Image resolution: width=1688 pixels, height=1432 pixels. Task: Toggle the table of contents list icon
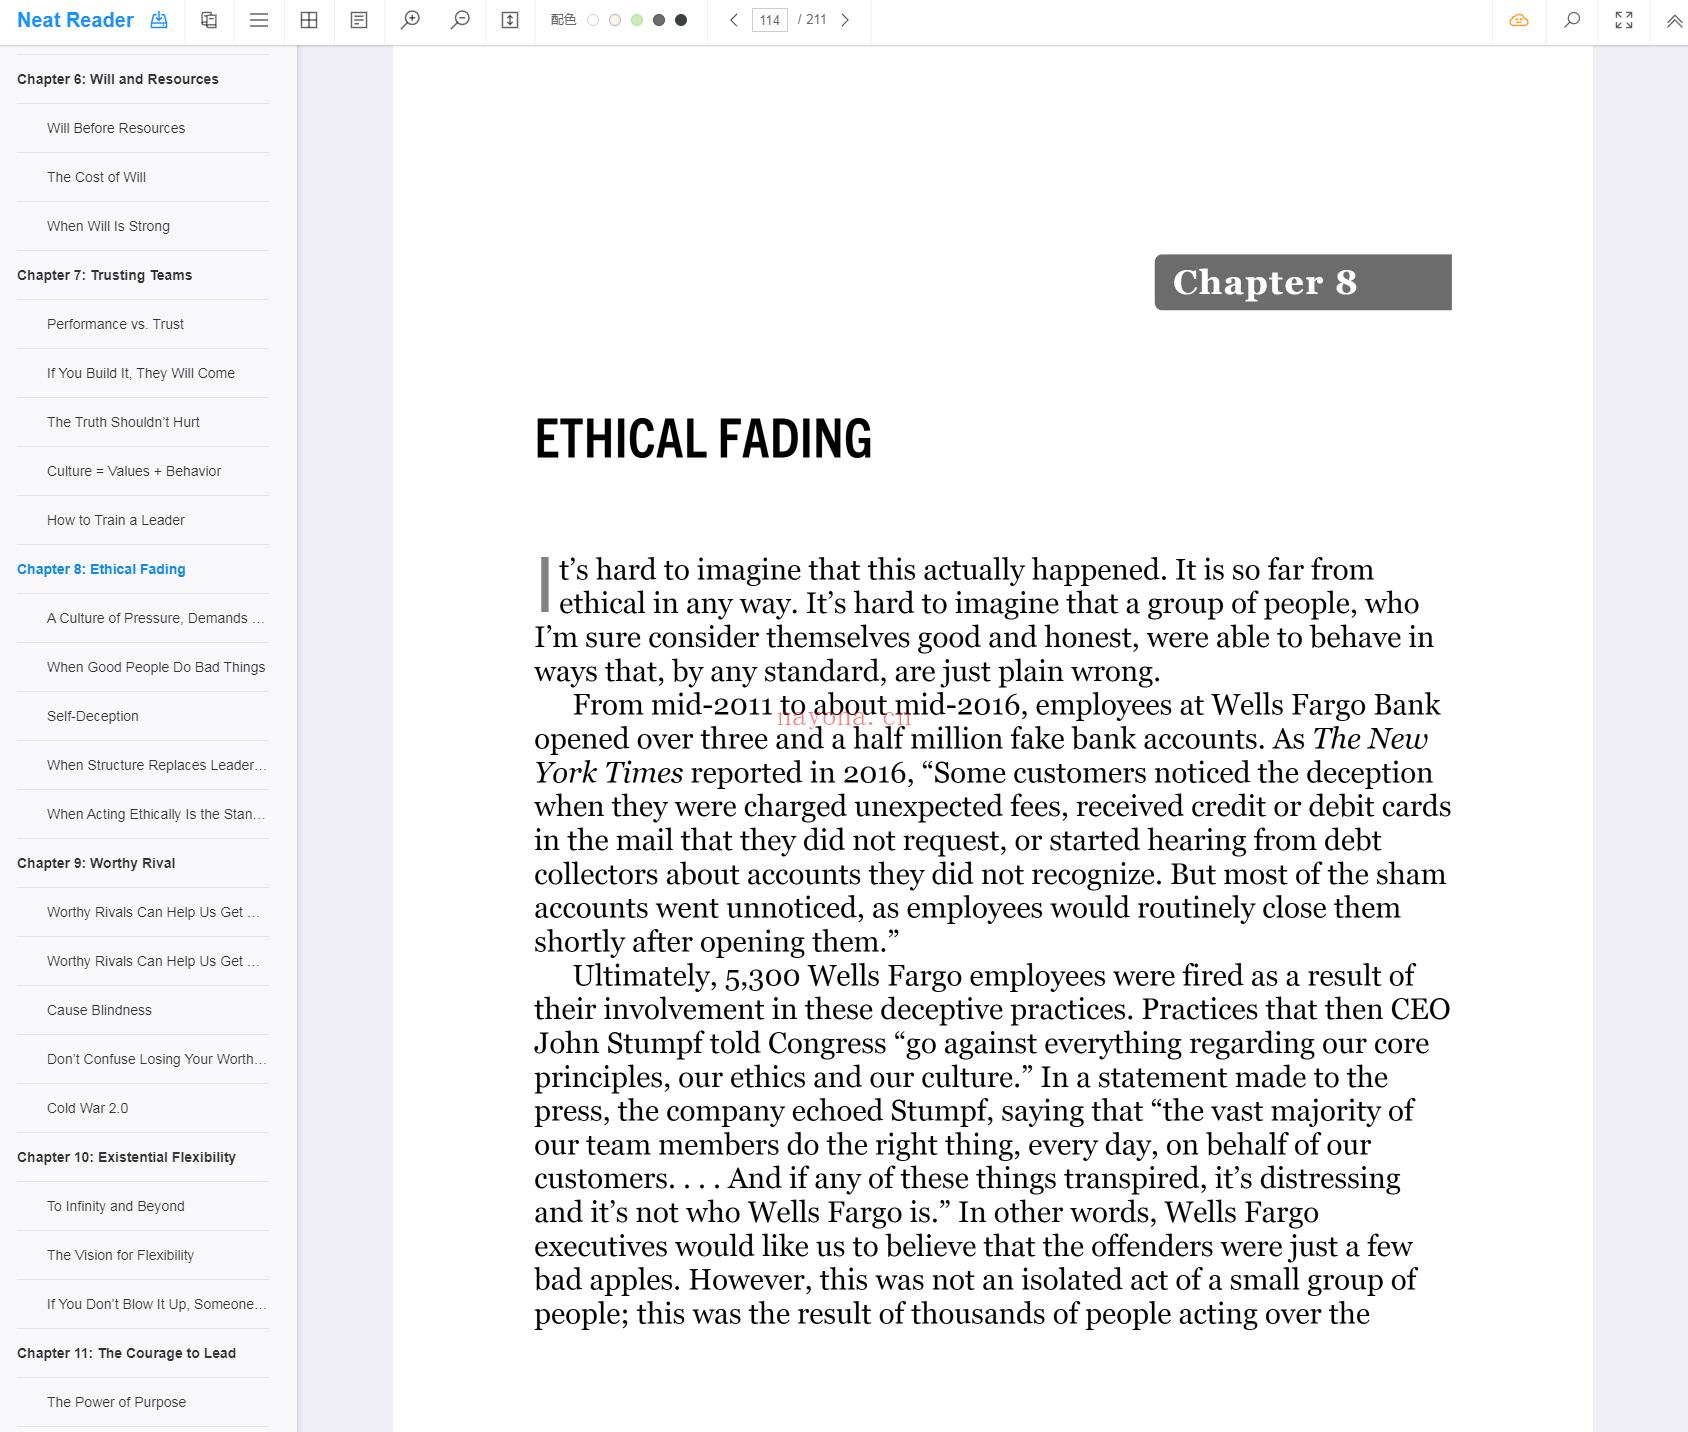tap(259, 20)
